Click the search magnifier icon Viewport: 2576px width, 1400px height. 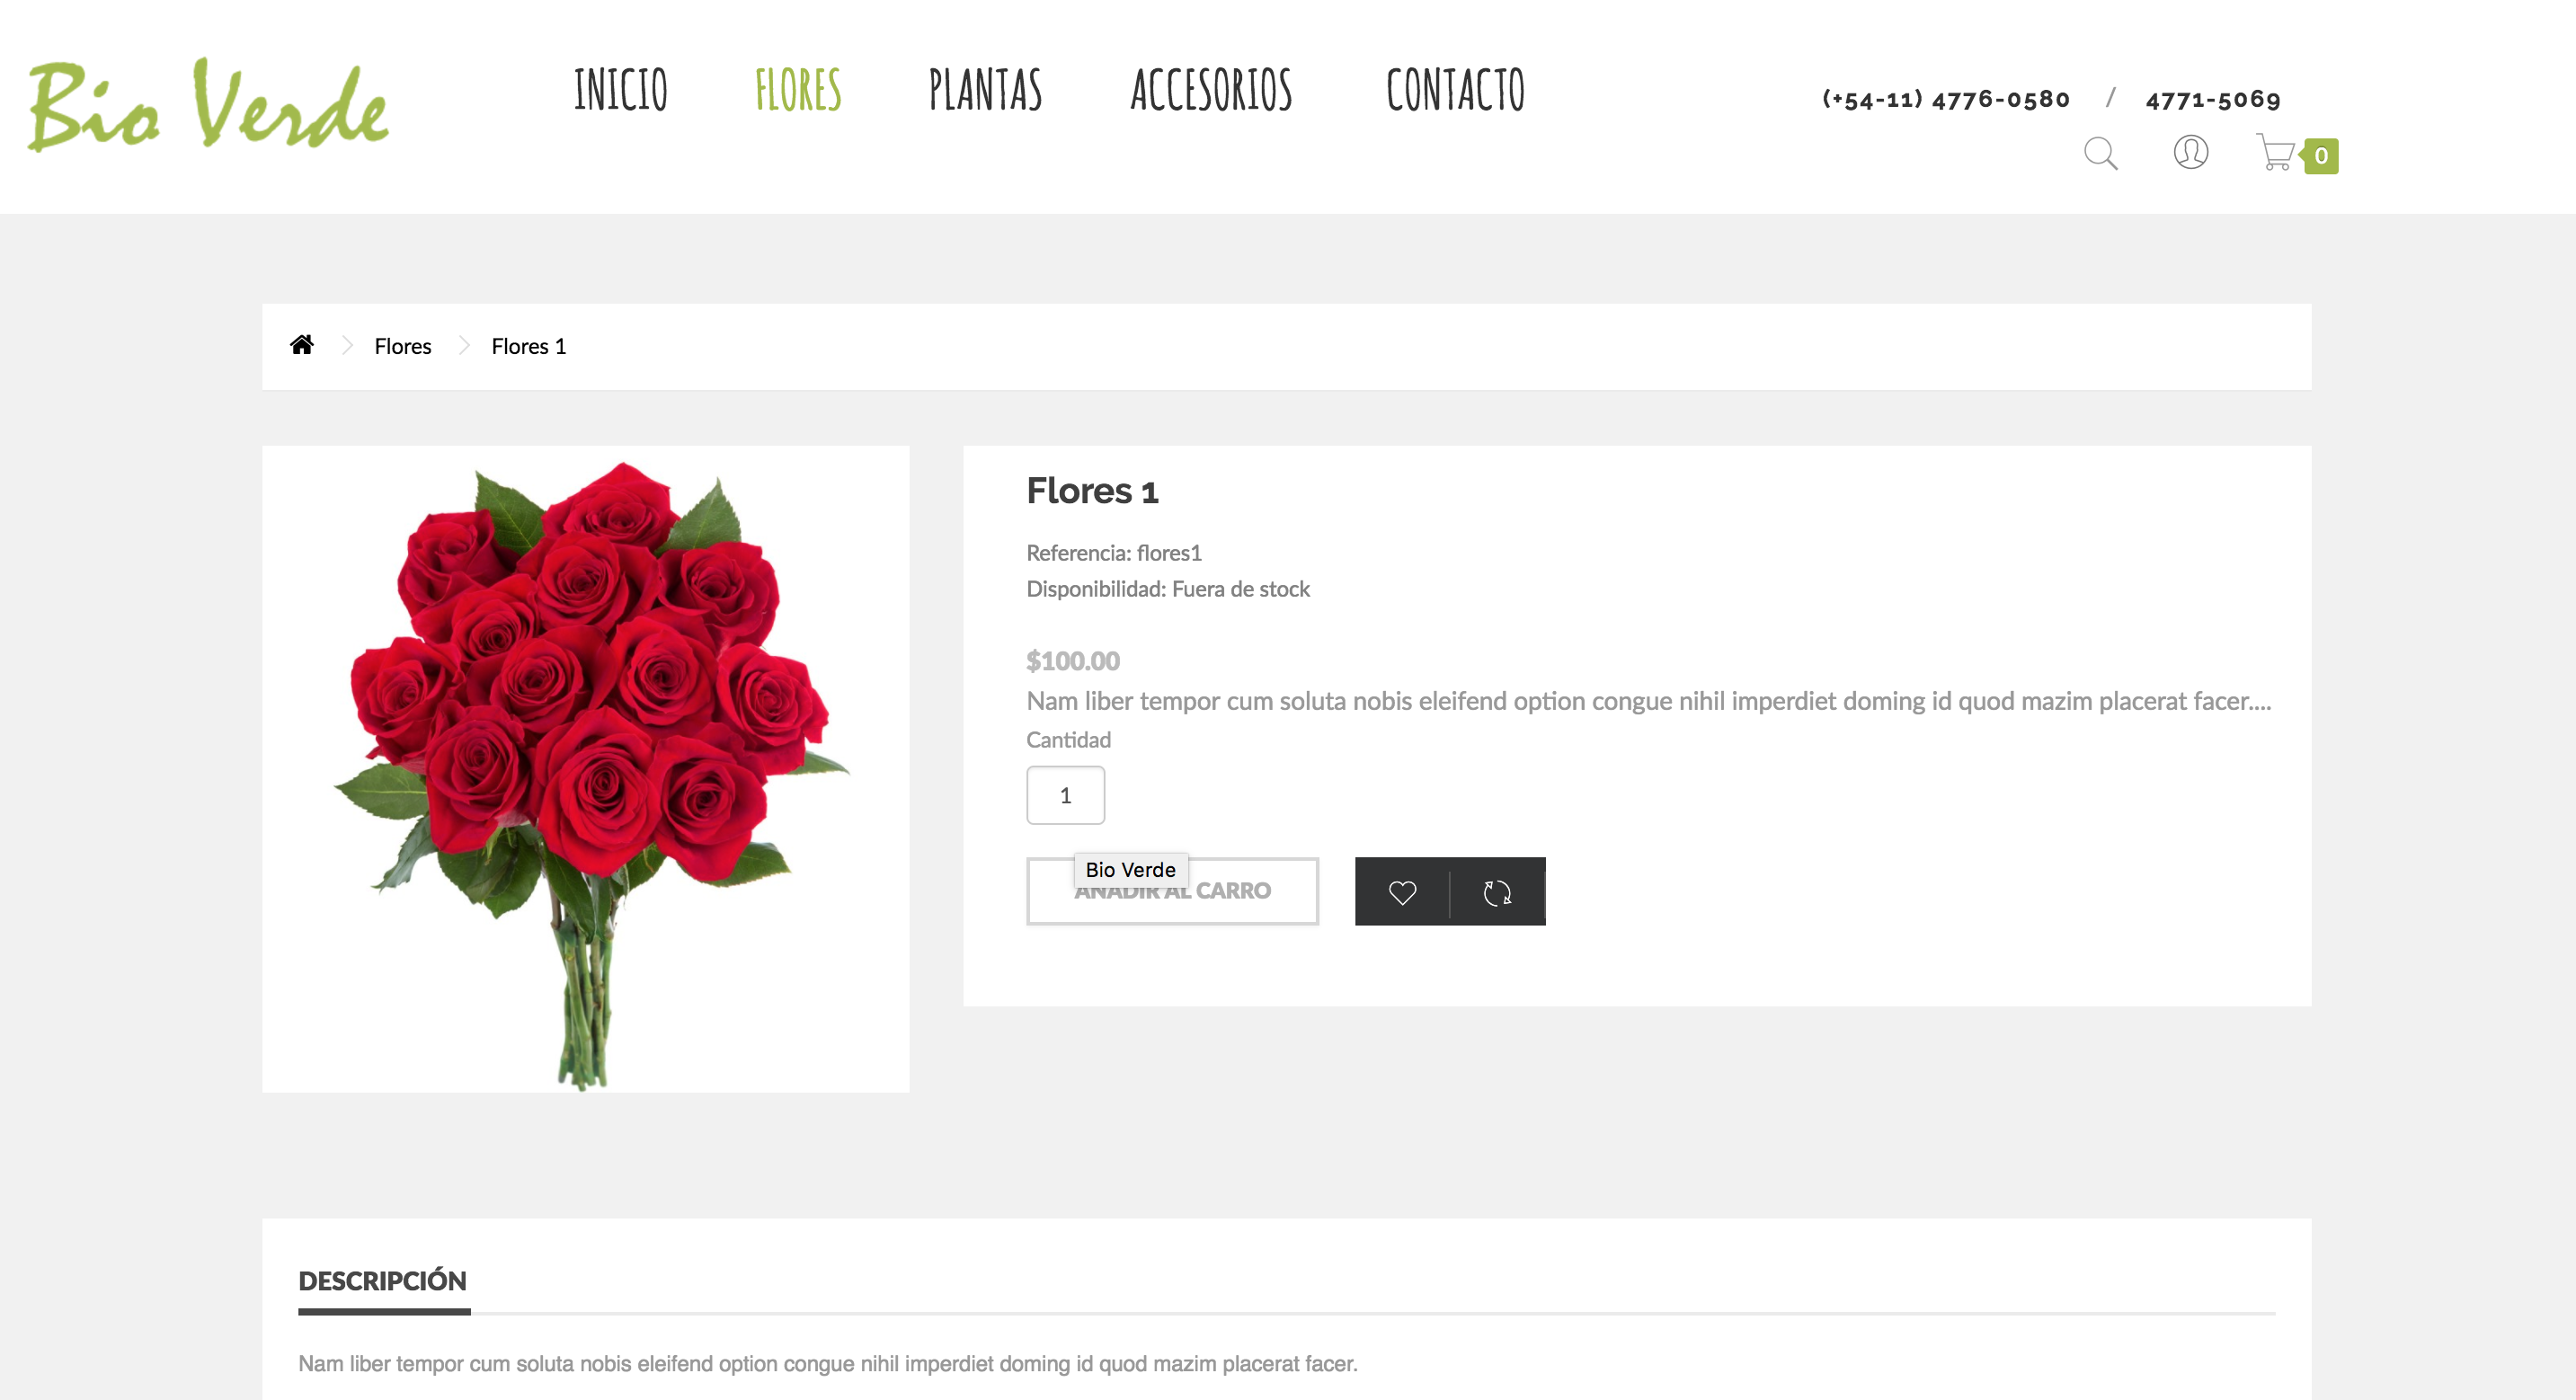[2100, 153]
